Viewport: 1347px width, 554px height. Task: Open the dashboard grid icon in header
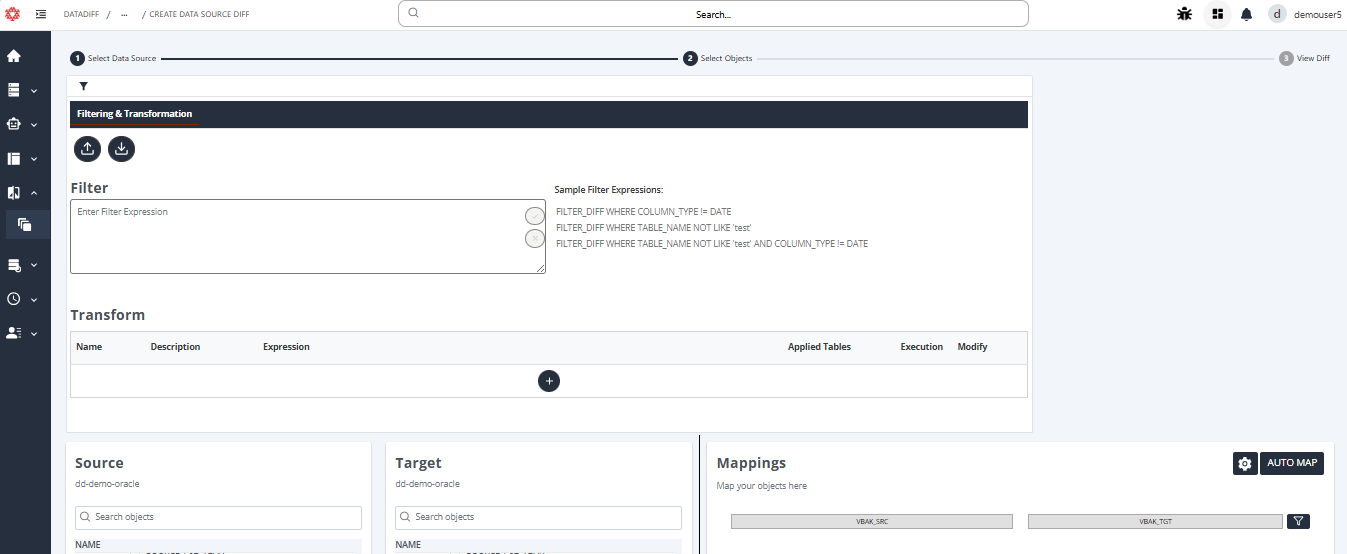point(1217,14)
